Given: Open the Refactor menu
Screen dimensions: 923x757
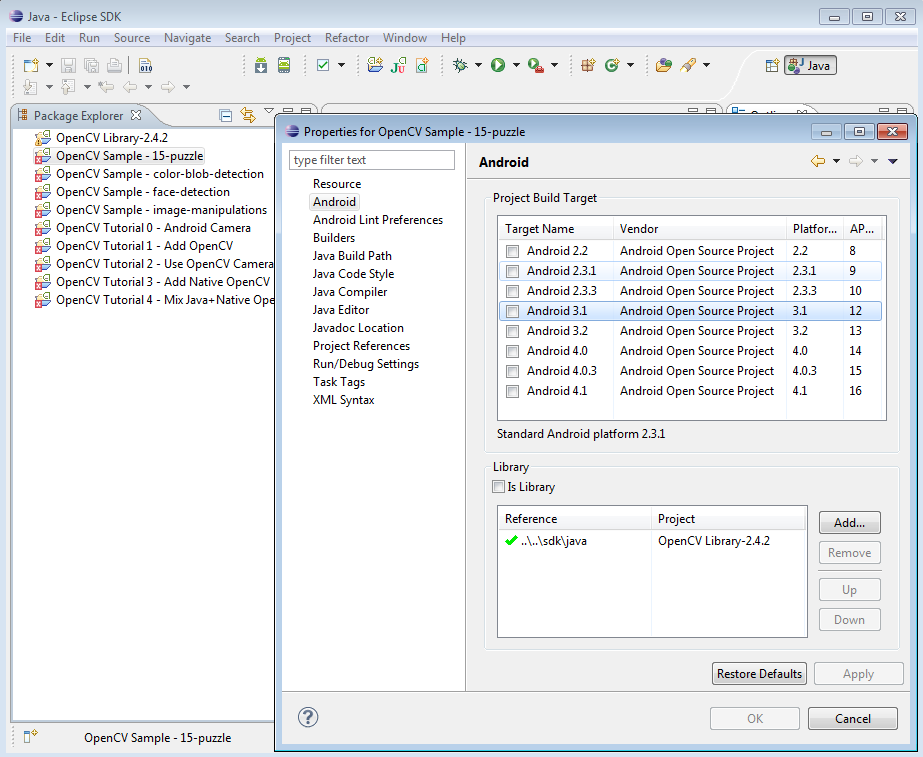Looking at the screenshot, I should click(x=347, y=38).
